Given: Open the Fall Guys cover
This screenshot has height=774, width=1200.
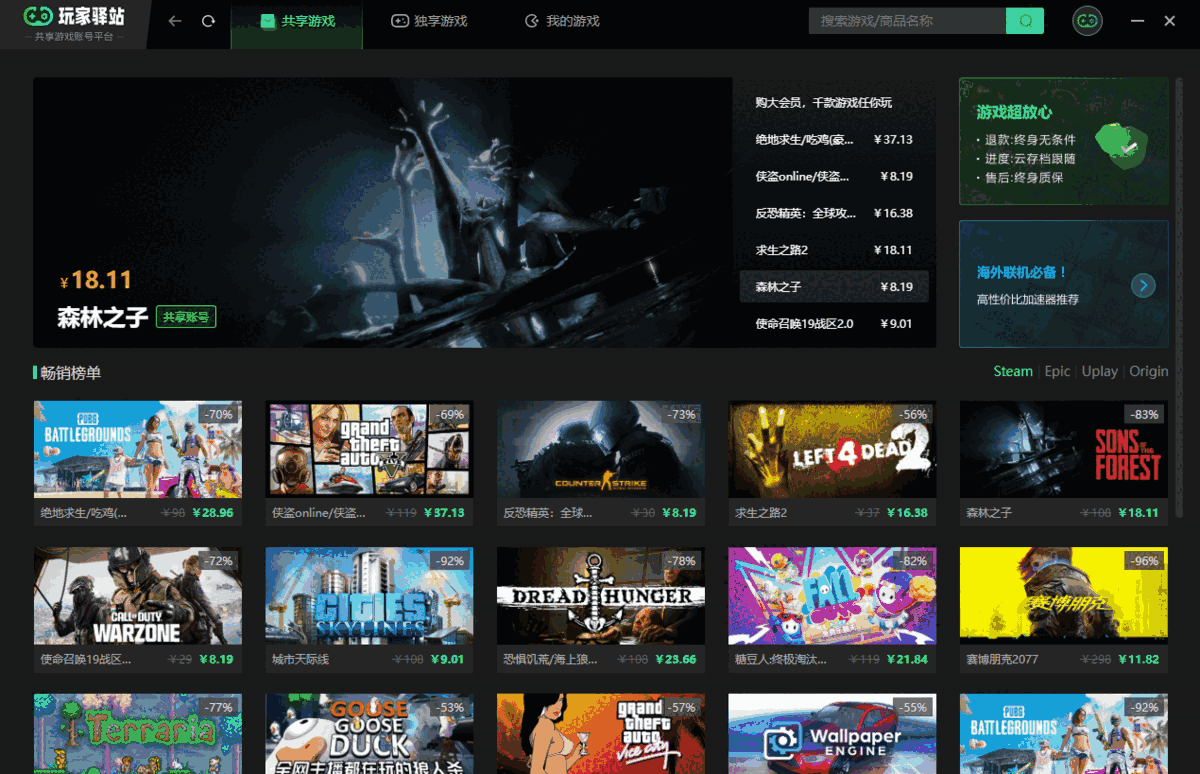Looking at the screenshot, I should click(x=832, y=596).
